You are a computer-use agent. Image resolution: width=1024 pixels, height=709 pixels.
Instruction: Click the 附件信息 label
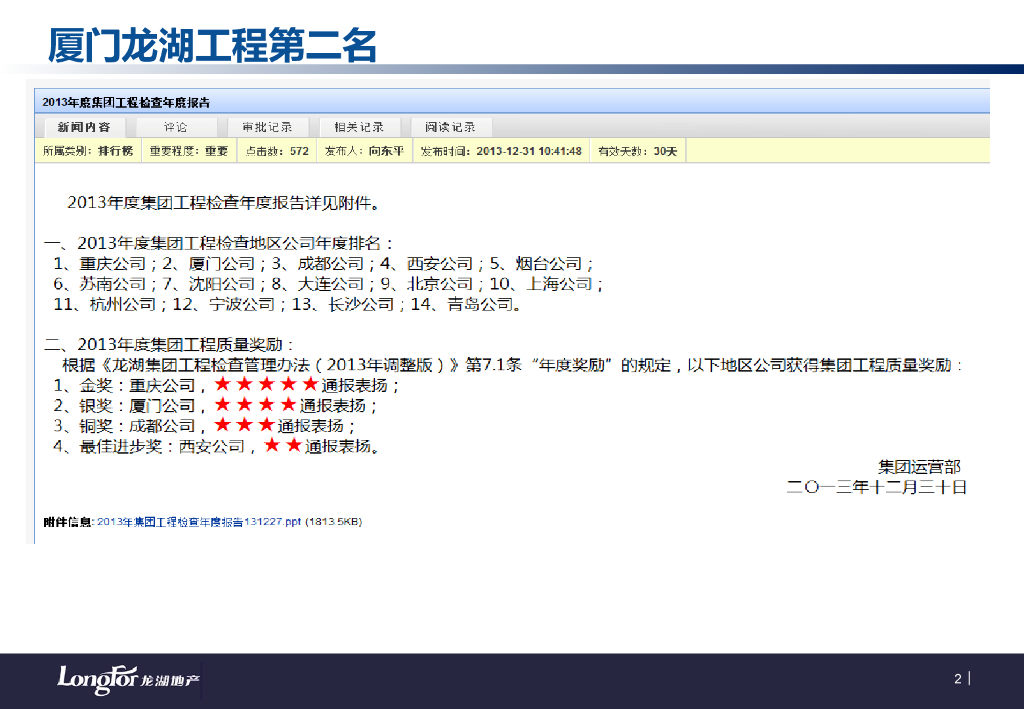68,522
